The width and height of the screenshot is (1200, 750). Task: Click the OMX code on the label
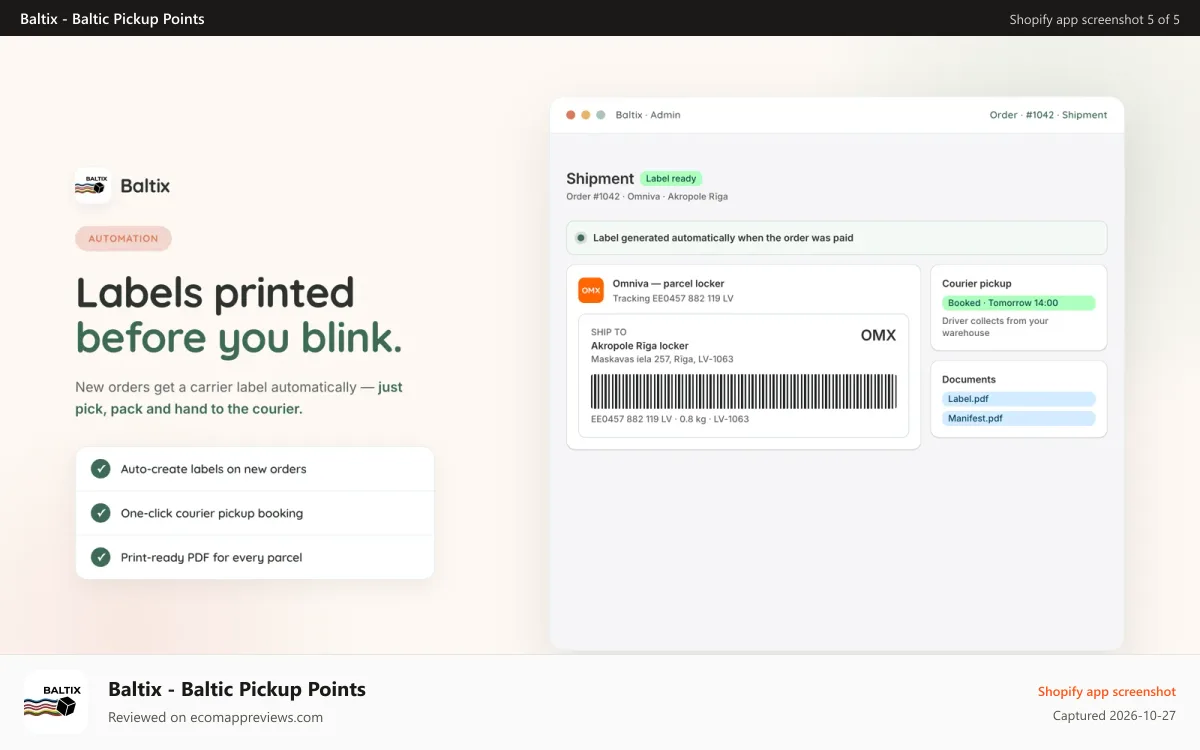point(878,336)
